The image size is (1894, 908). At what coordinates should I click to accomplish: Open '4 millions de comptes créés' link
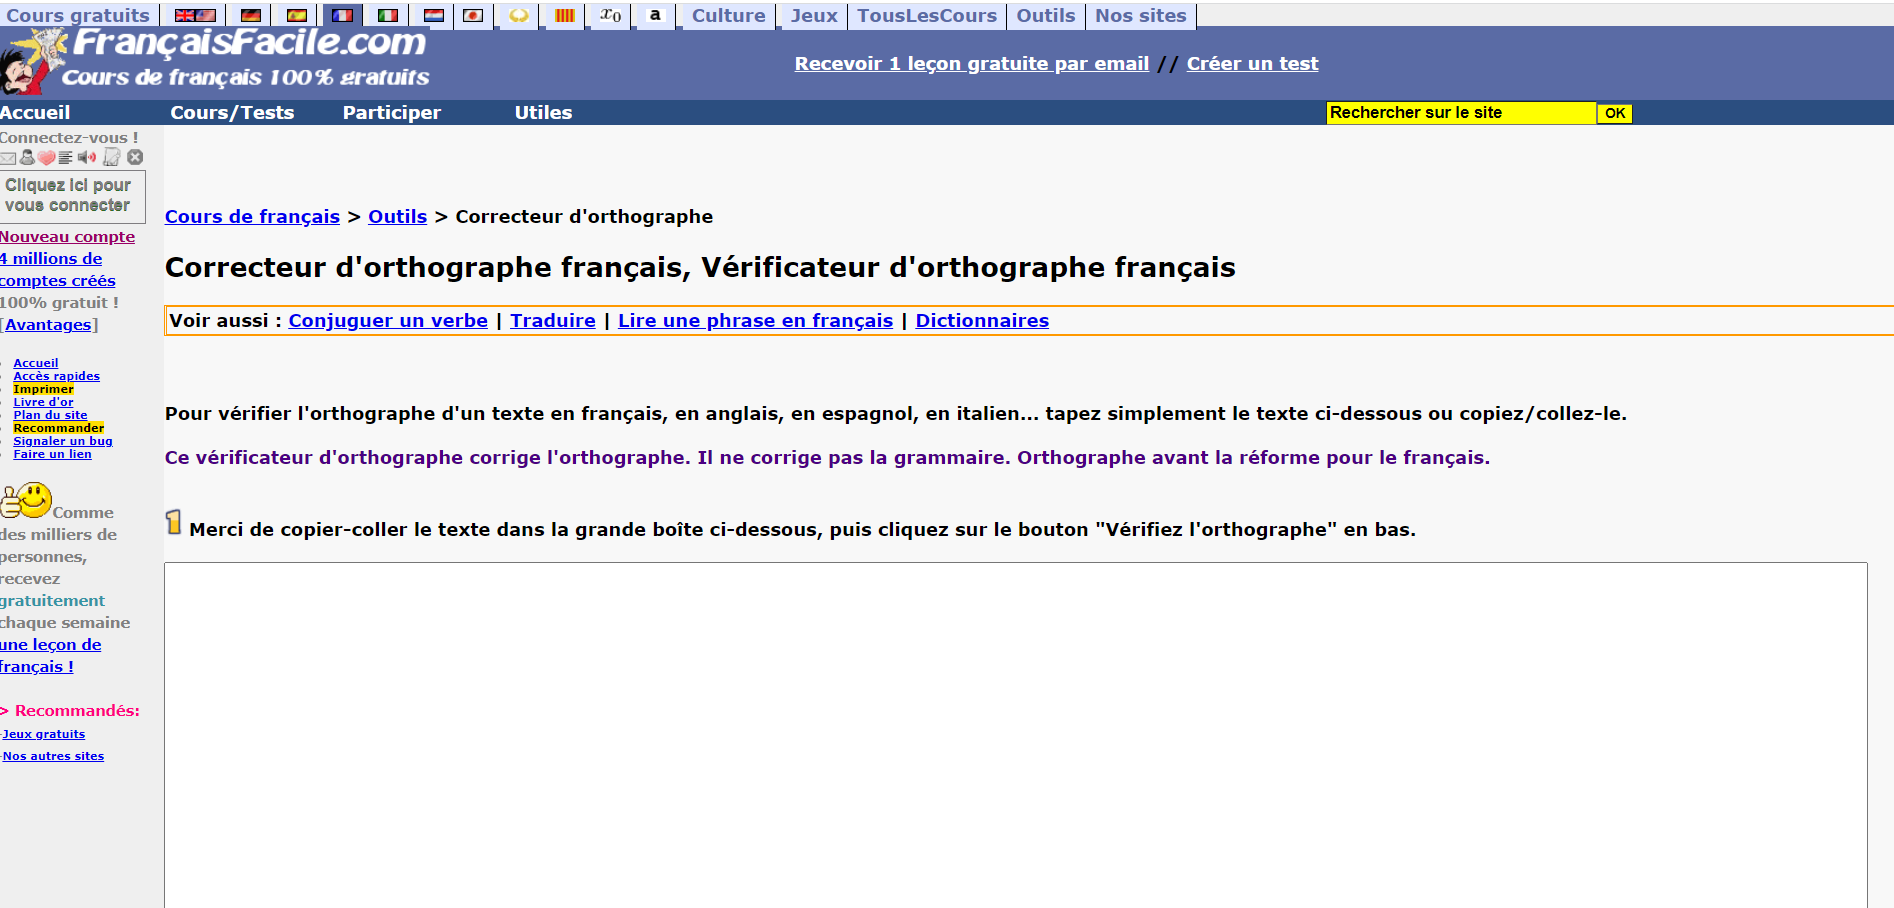coord(57,270)
